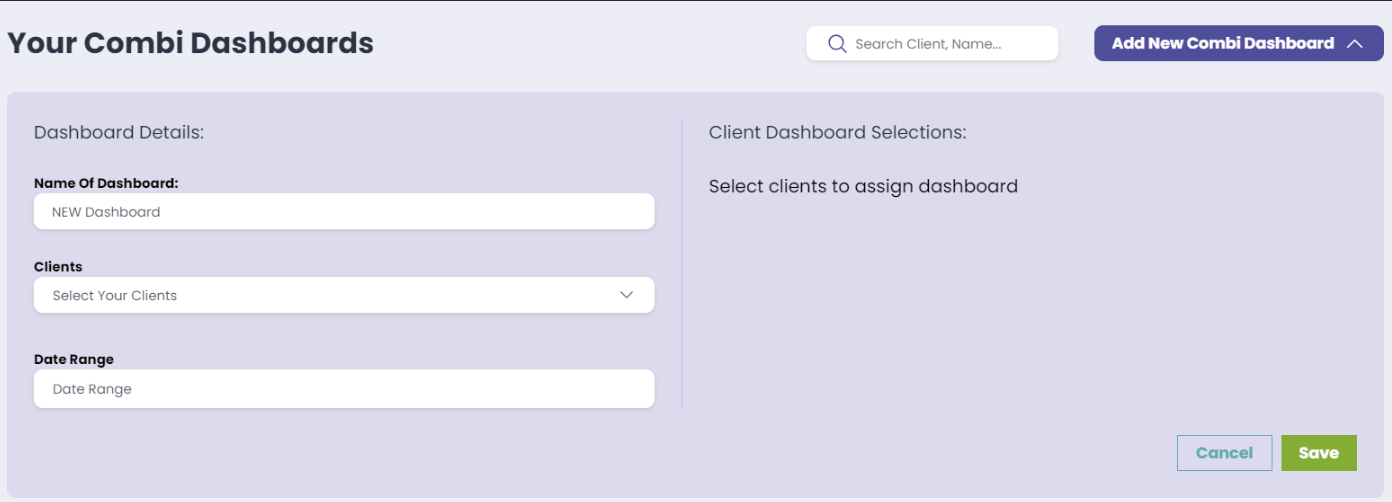1392x502 pixels.
Task: Click the Select Your Clients placeholder text
Action: 115,296
